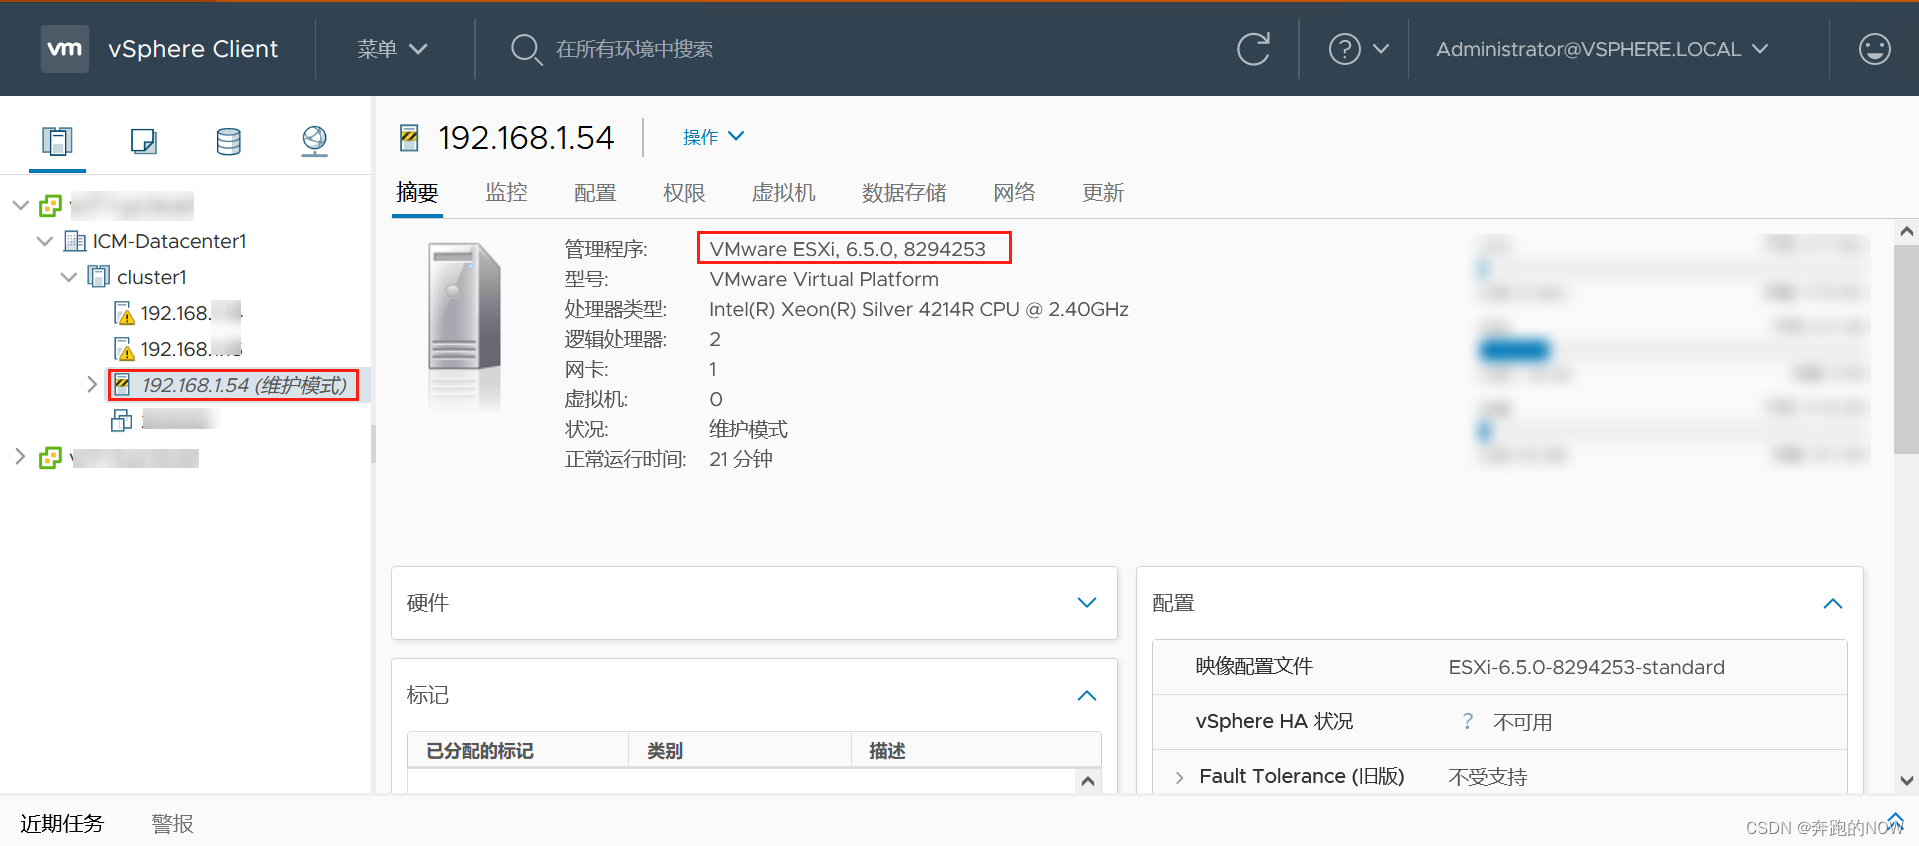The width and height of the screenshot is (1919, 846).
Task: Collapse the 配置 configuration panel
Action: (1832, 603)
